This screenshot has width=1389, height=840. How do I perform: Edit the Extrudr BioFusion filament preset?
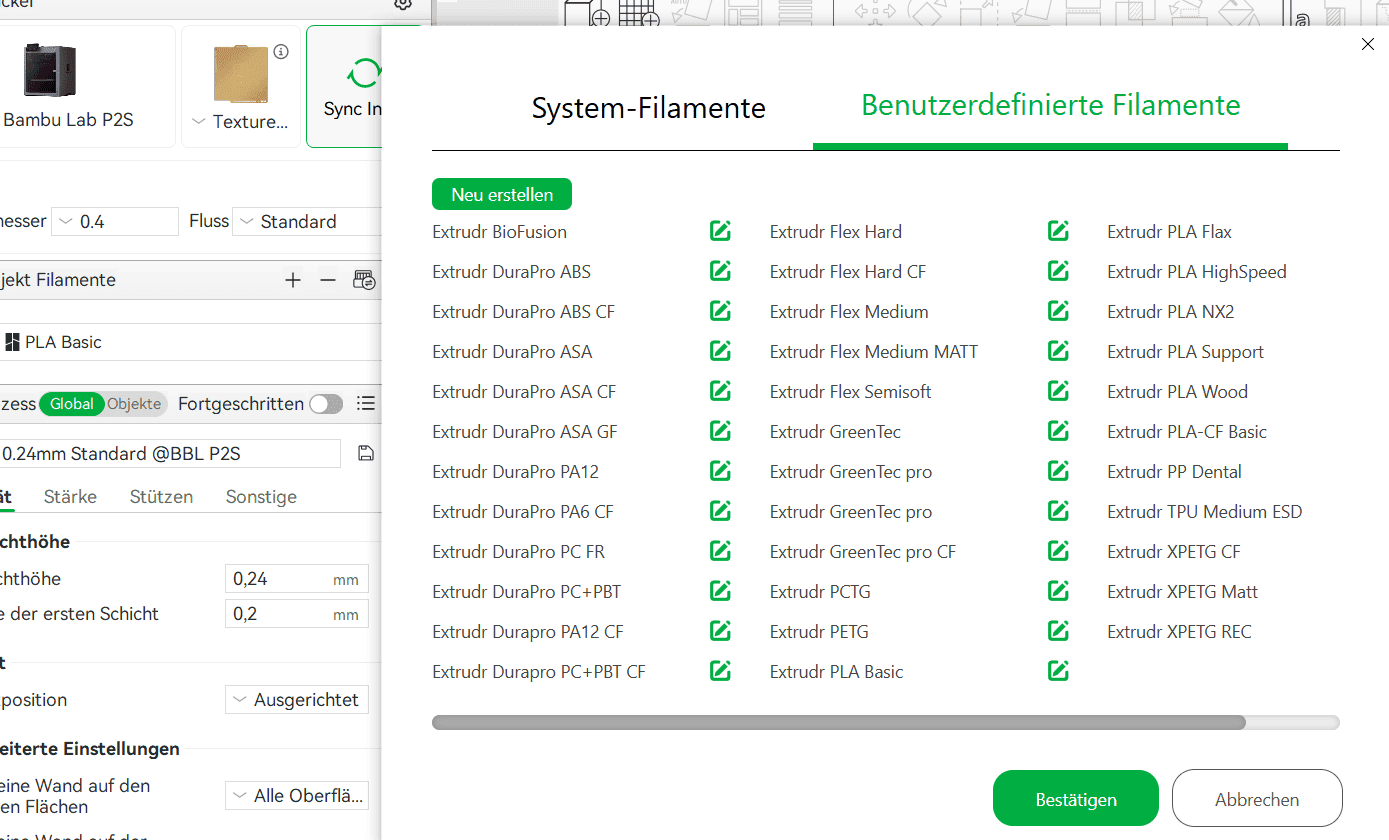[x=720, y=231]
